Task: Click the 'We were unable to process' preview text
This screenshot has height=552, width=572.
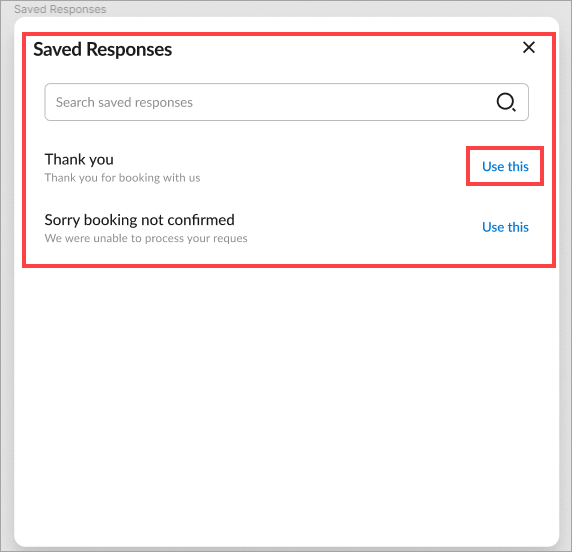Action: tap(146, 238)
